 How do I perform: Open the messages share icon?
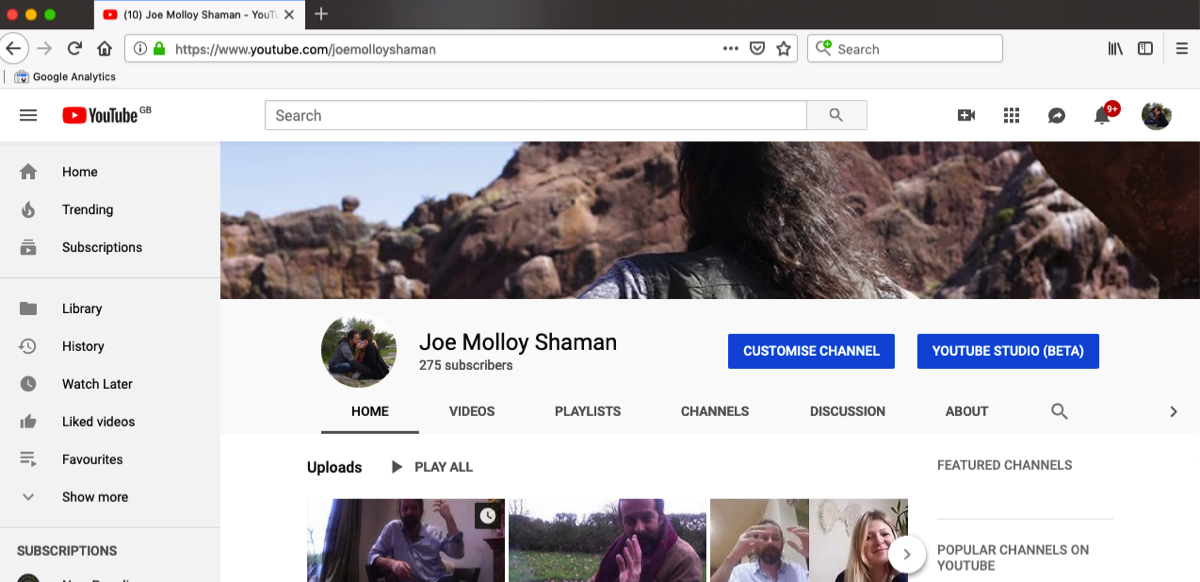click(1056, 115)
